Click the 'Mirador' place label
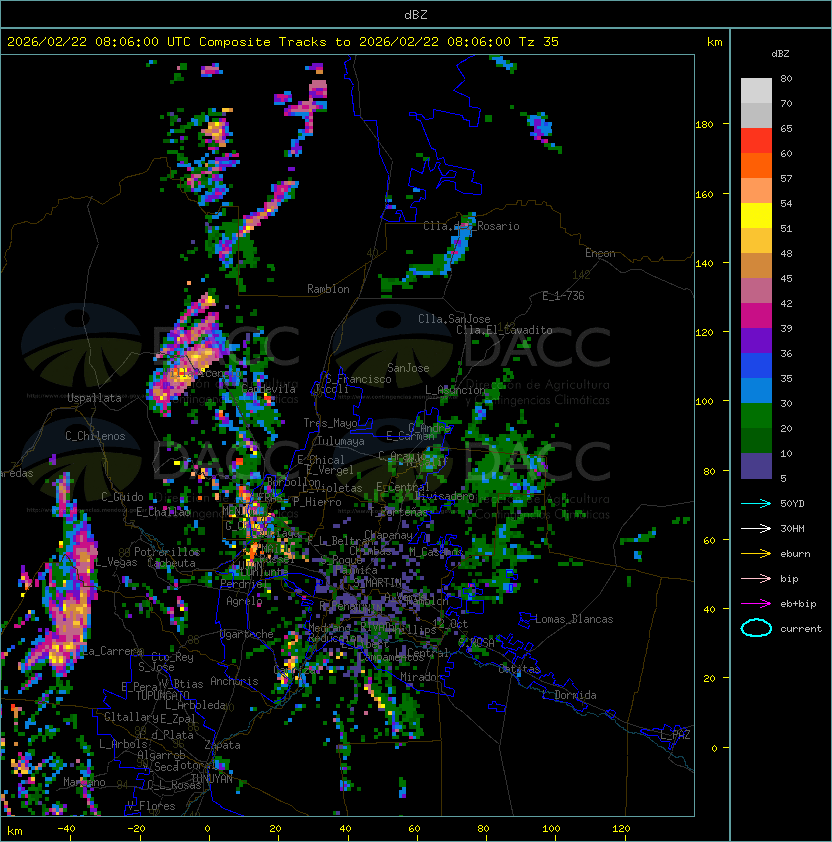This screenshot has height=842, width=832. coord(421,678)
